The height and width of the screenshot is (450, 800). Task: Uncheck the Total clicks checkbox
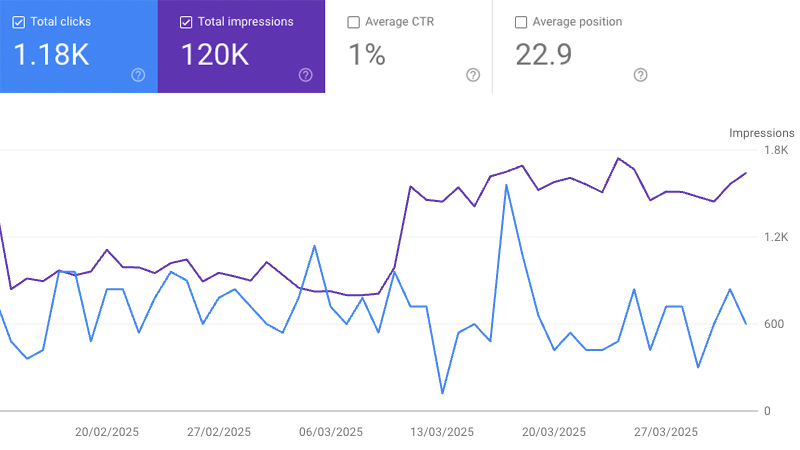pyautogui.click(x=19, y=22)
